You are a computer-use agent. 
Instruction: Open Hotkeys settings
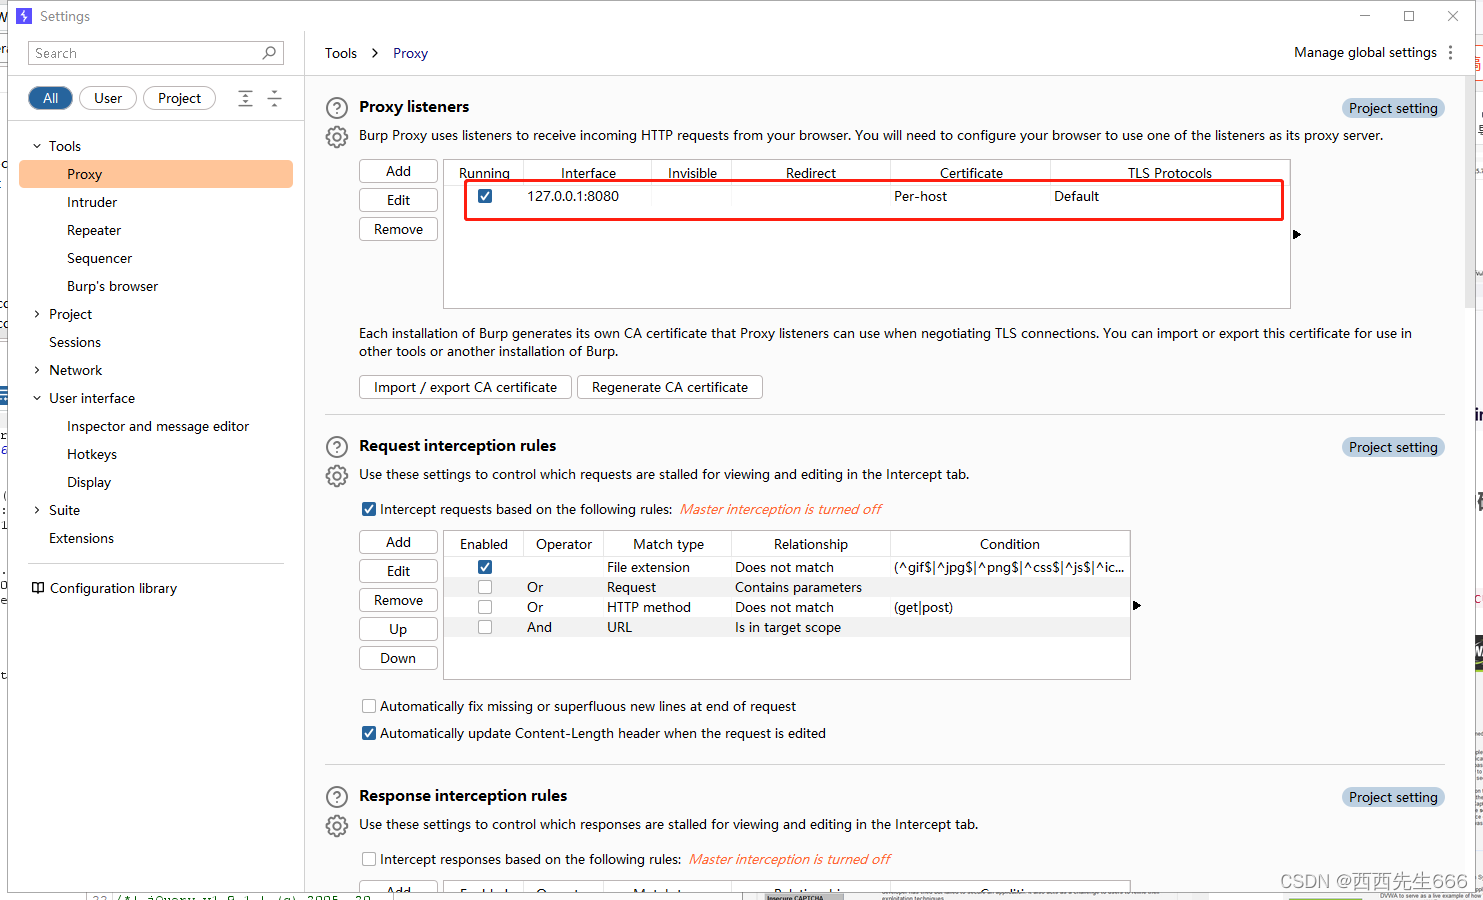tap(92, 454)
